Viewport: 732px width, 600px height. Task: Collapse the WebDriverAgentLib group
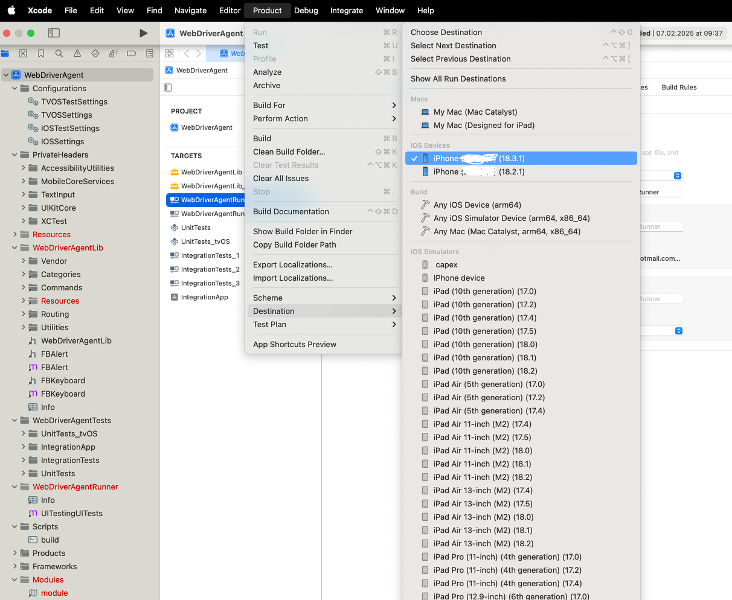[14, 247]
